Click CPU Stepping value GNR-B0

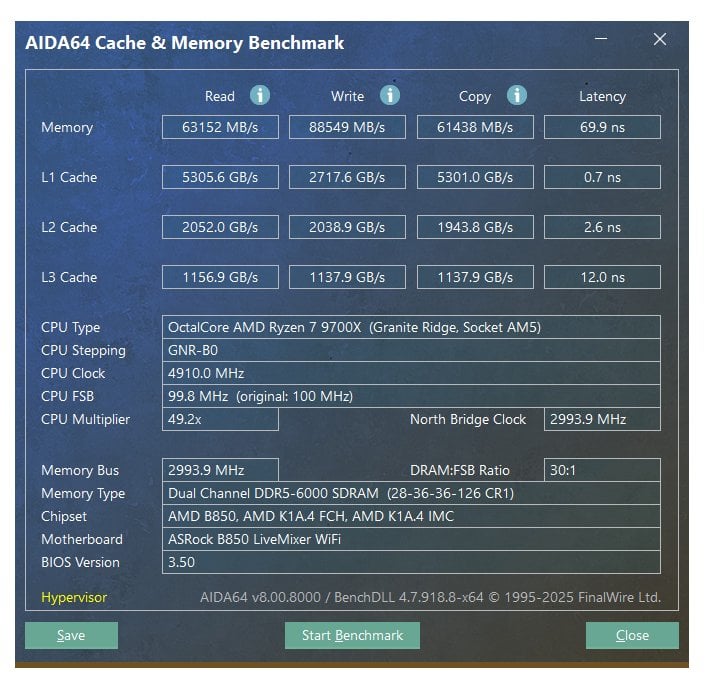click(411, 350)
